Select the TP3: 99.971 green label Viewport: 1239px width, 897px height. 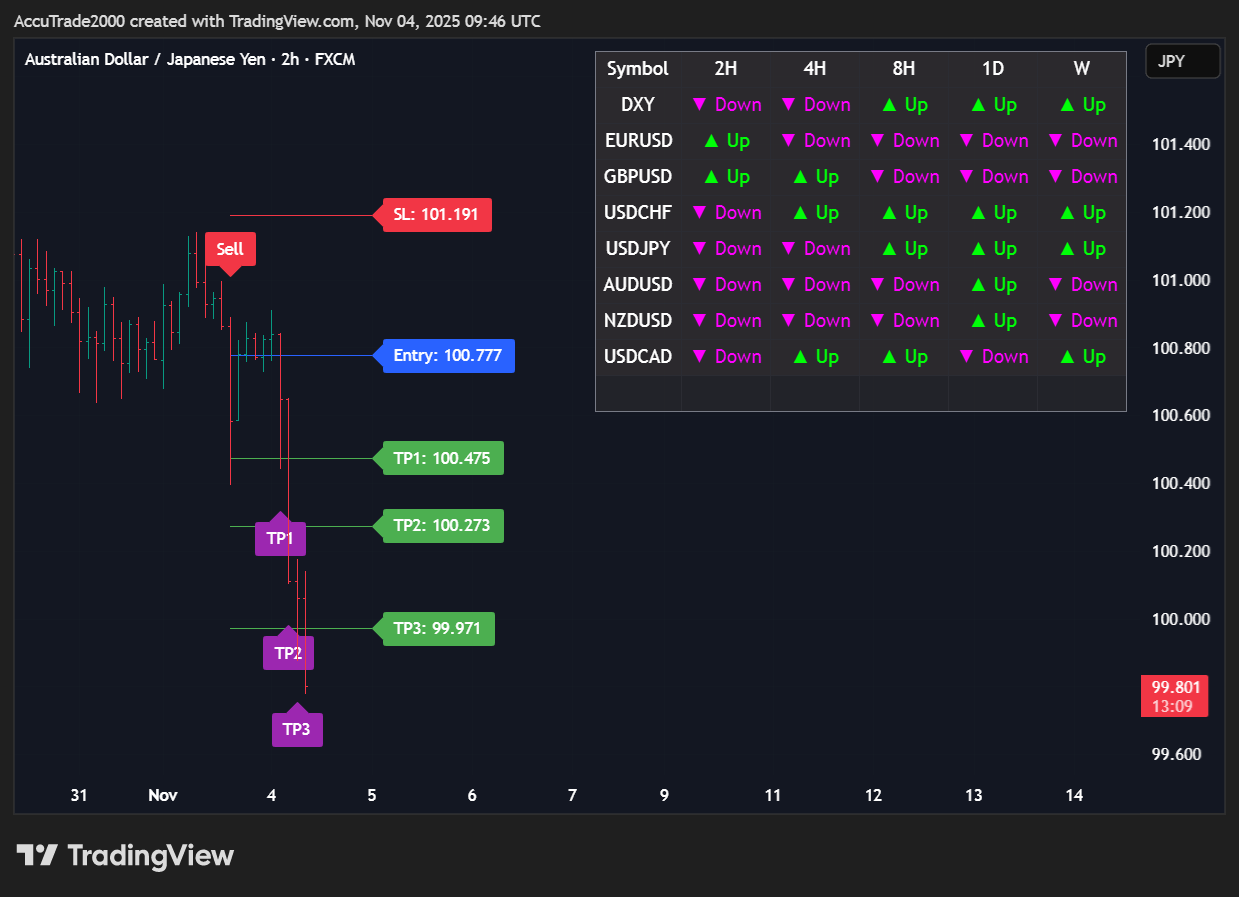tap(437, 629)
